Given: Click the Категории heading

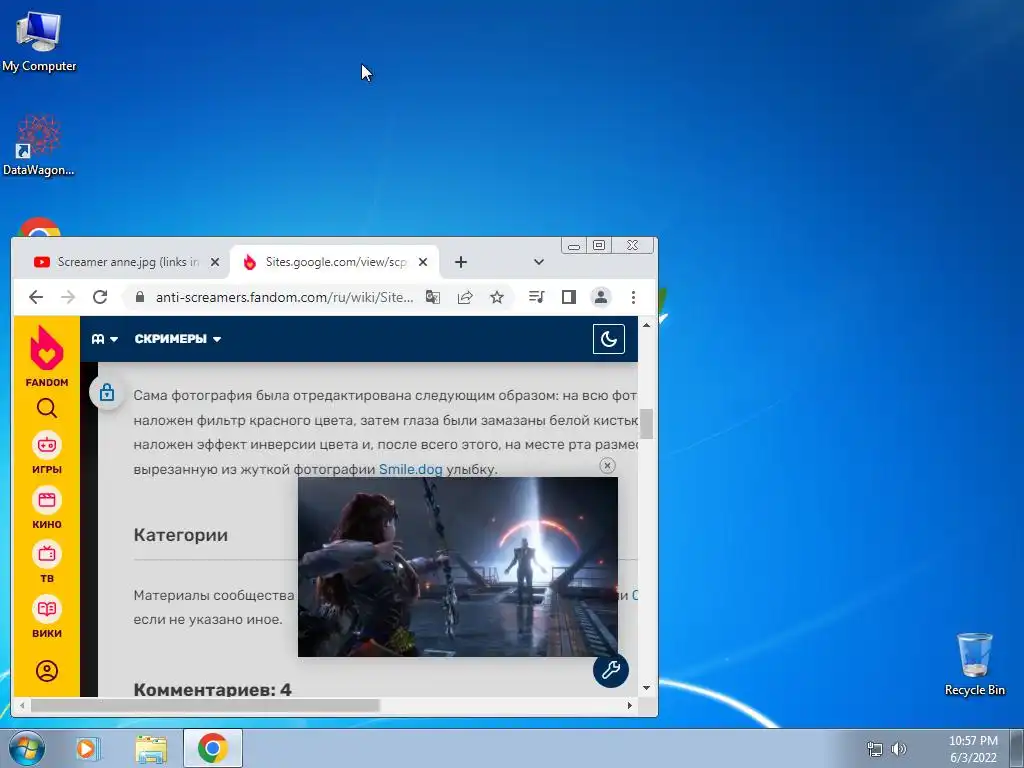Looking at the screenshot, I should tap(181, 535).
